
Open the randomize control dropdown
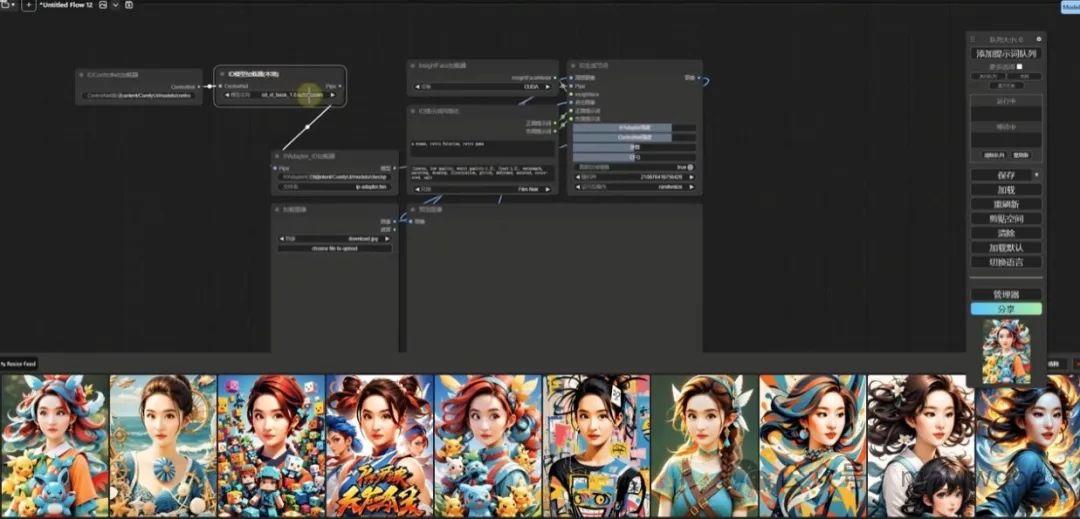pyautogui.click(x=634, y=187)
